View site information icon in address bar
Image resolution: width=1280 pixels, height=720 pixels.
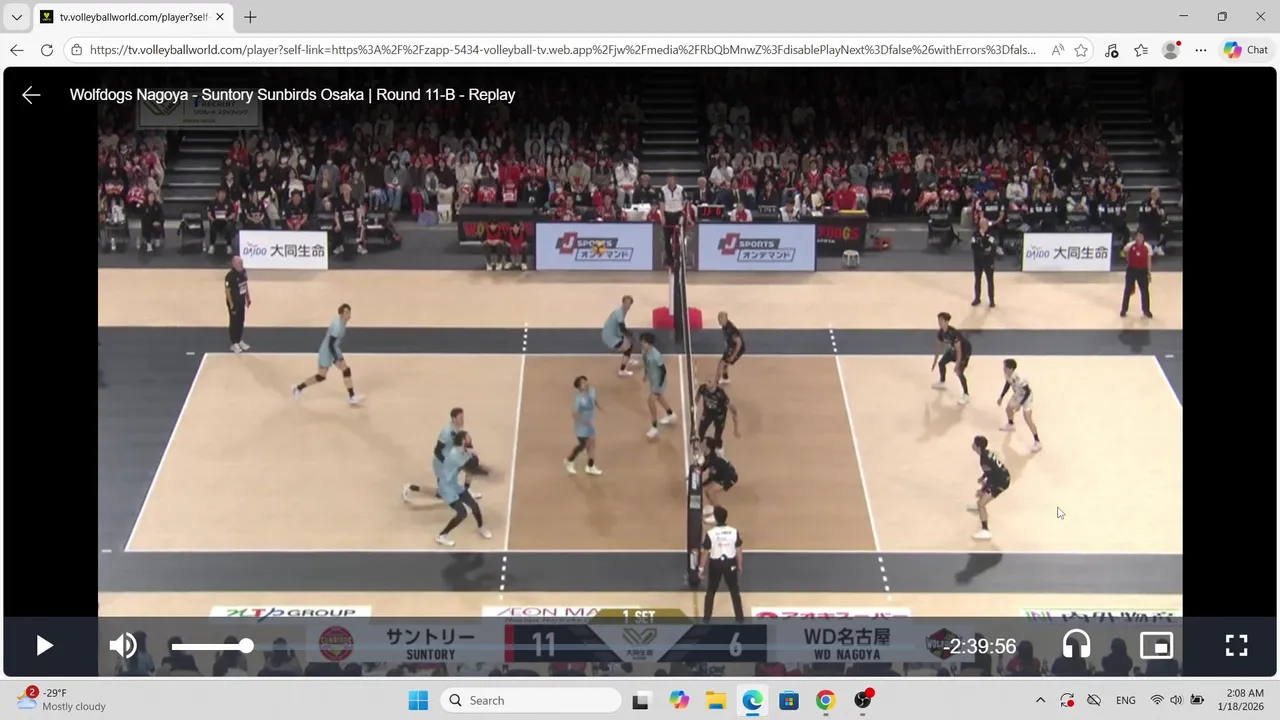point(77,50)
